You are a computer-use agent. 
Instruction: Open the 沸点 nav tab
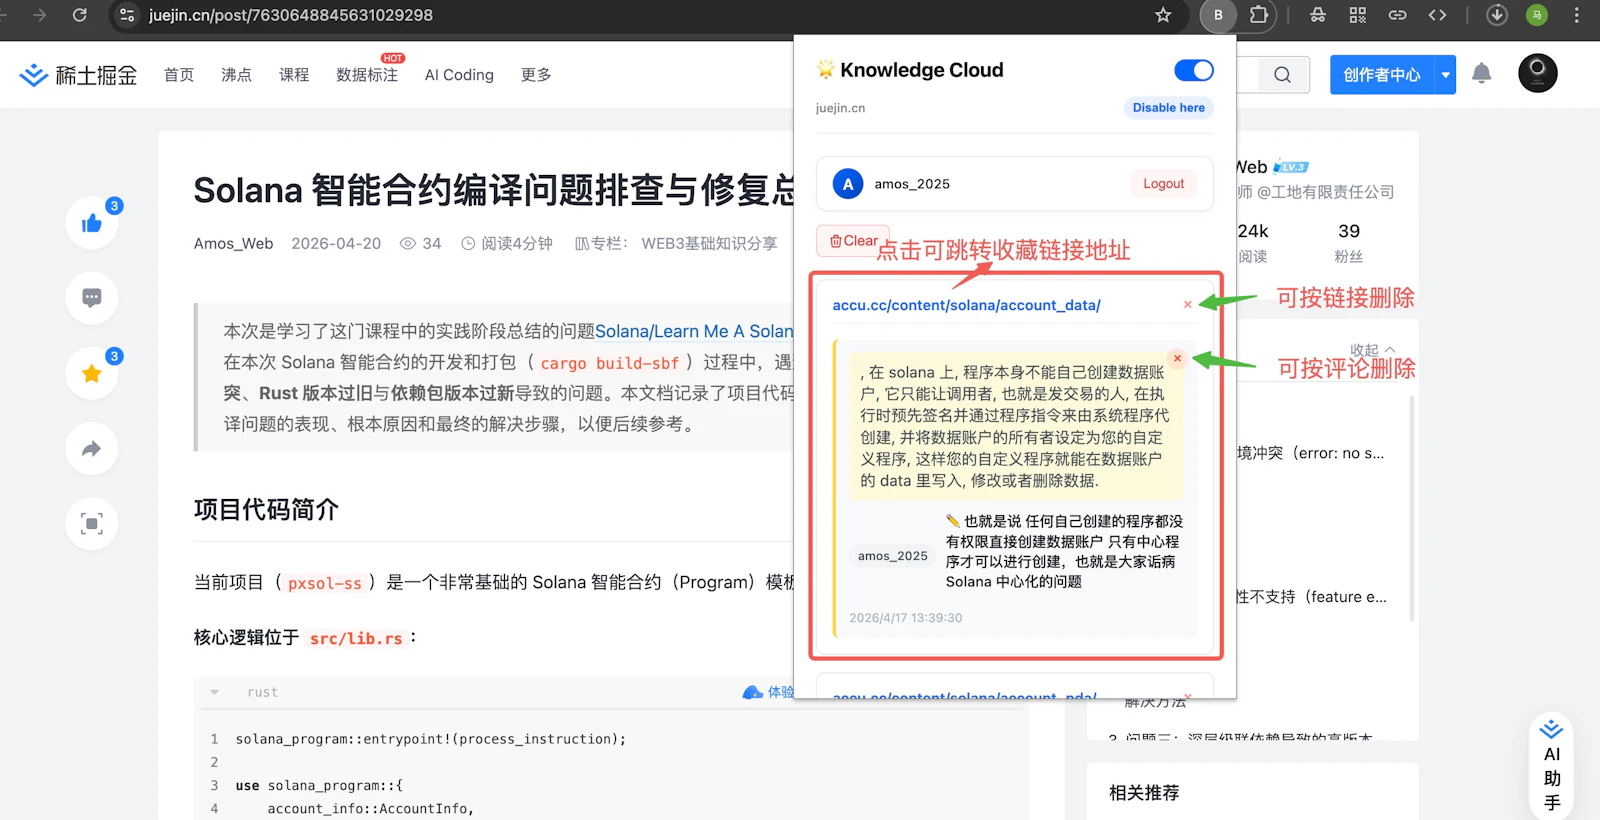(236, 75)
